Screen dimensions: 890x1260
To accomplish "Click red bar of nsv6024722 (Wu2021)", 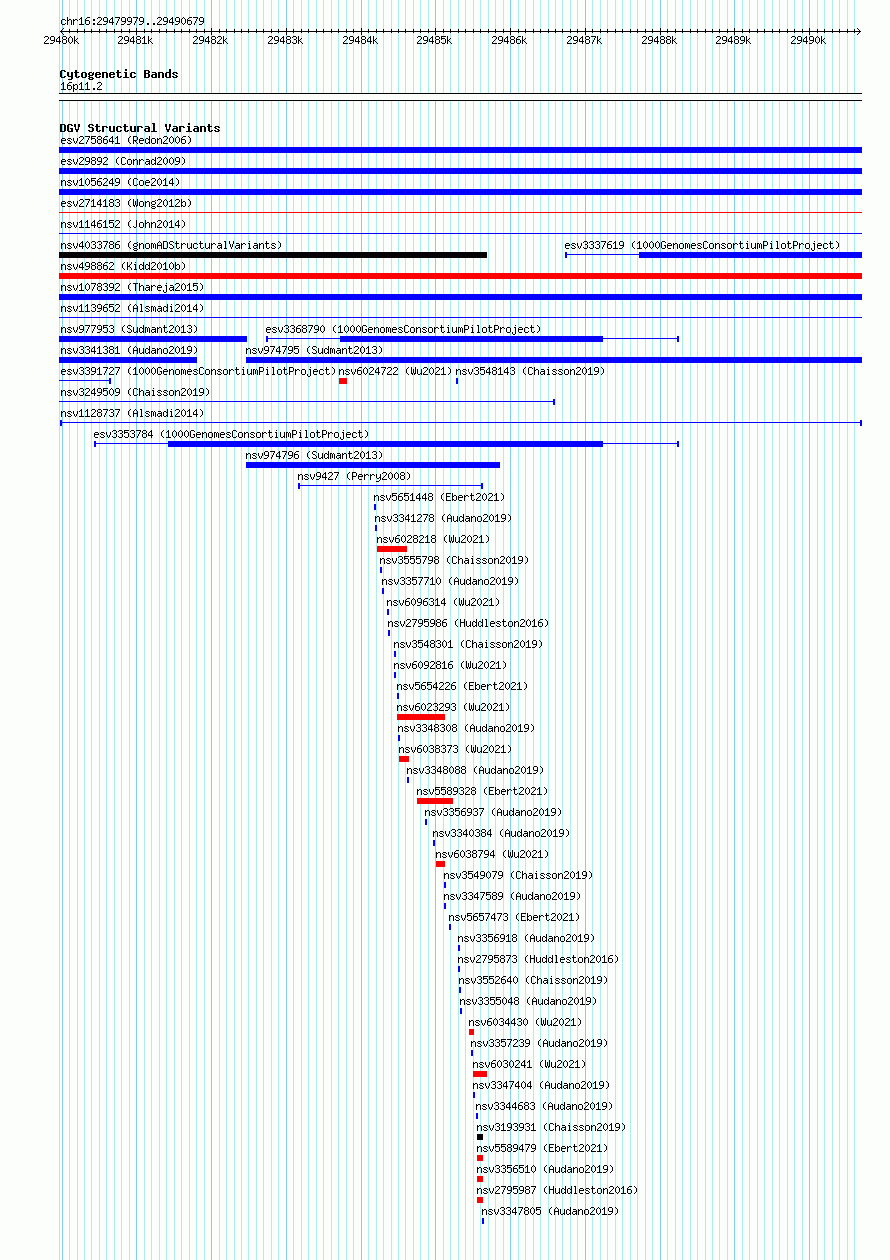I will click(343, 381).
